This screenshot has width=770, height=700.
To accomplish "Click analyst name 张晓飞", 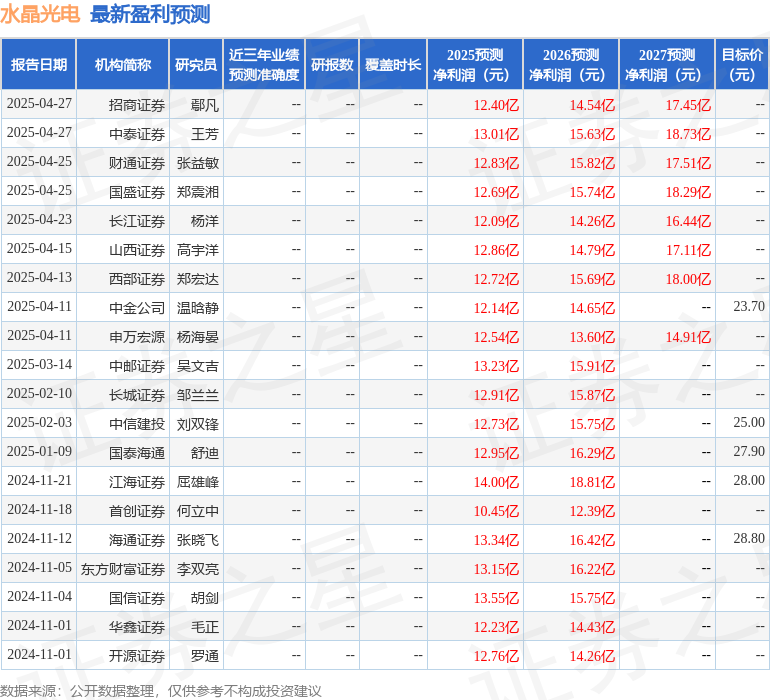I will point(198,539).
